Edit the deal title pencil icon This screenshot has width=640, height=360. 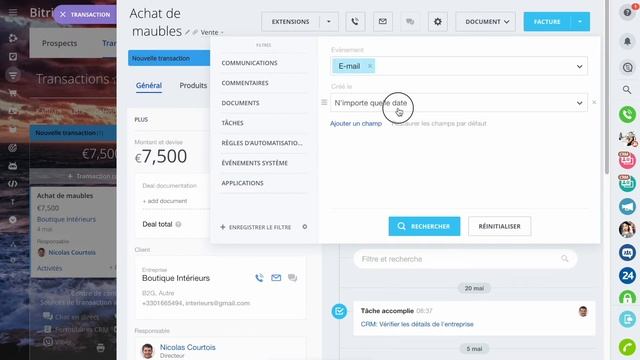tap(187, 32)
